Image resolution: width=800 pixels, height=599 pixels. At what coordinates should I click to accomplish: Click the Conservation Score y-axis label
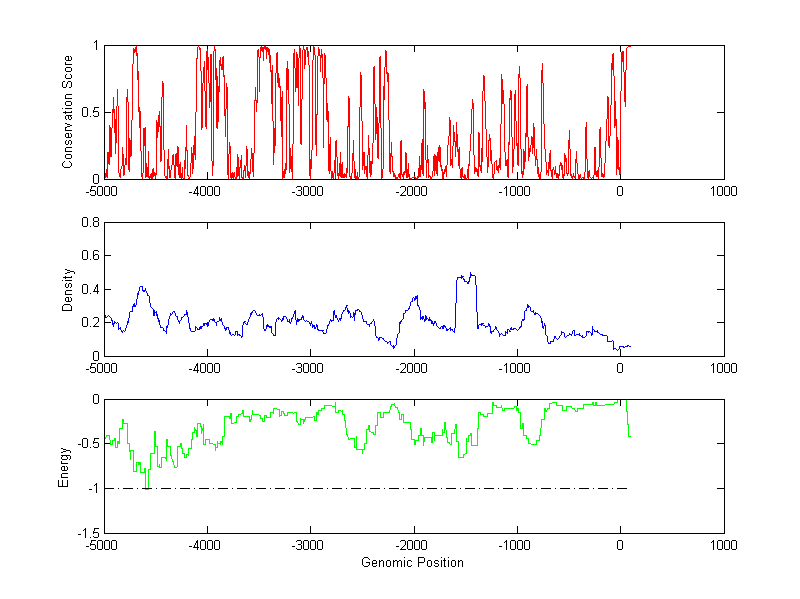[x=68, y=112]
